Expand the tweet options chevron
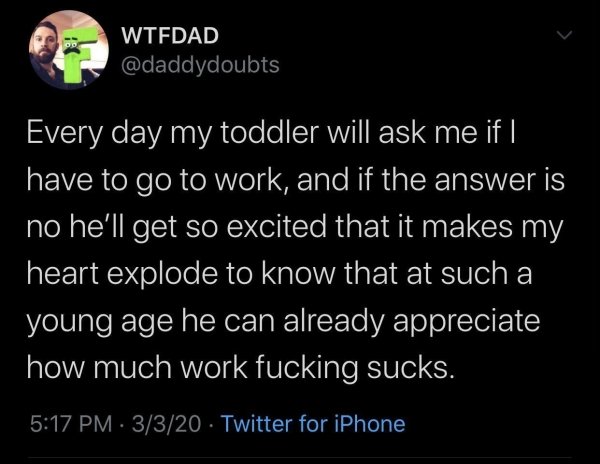Screen dimensions: 600x464 click(564, 35)
